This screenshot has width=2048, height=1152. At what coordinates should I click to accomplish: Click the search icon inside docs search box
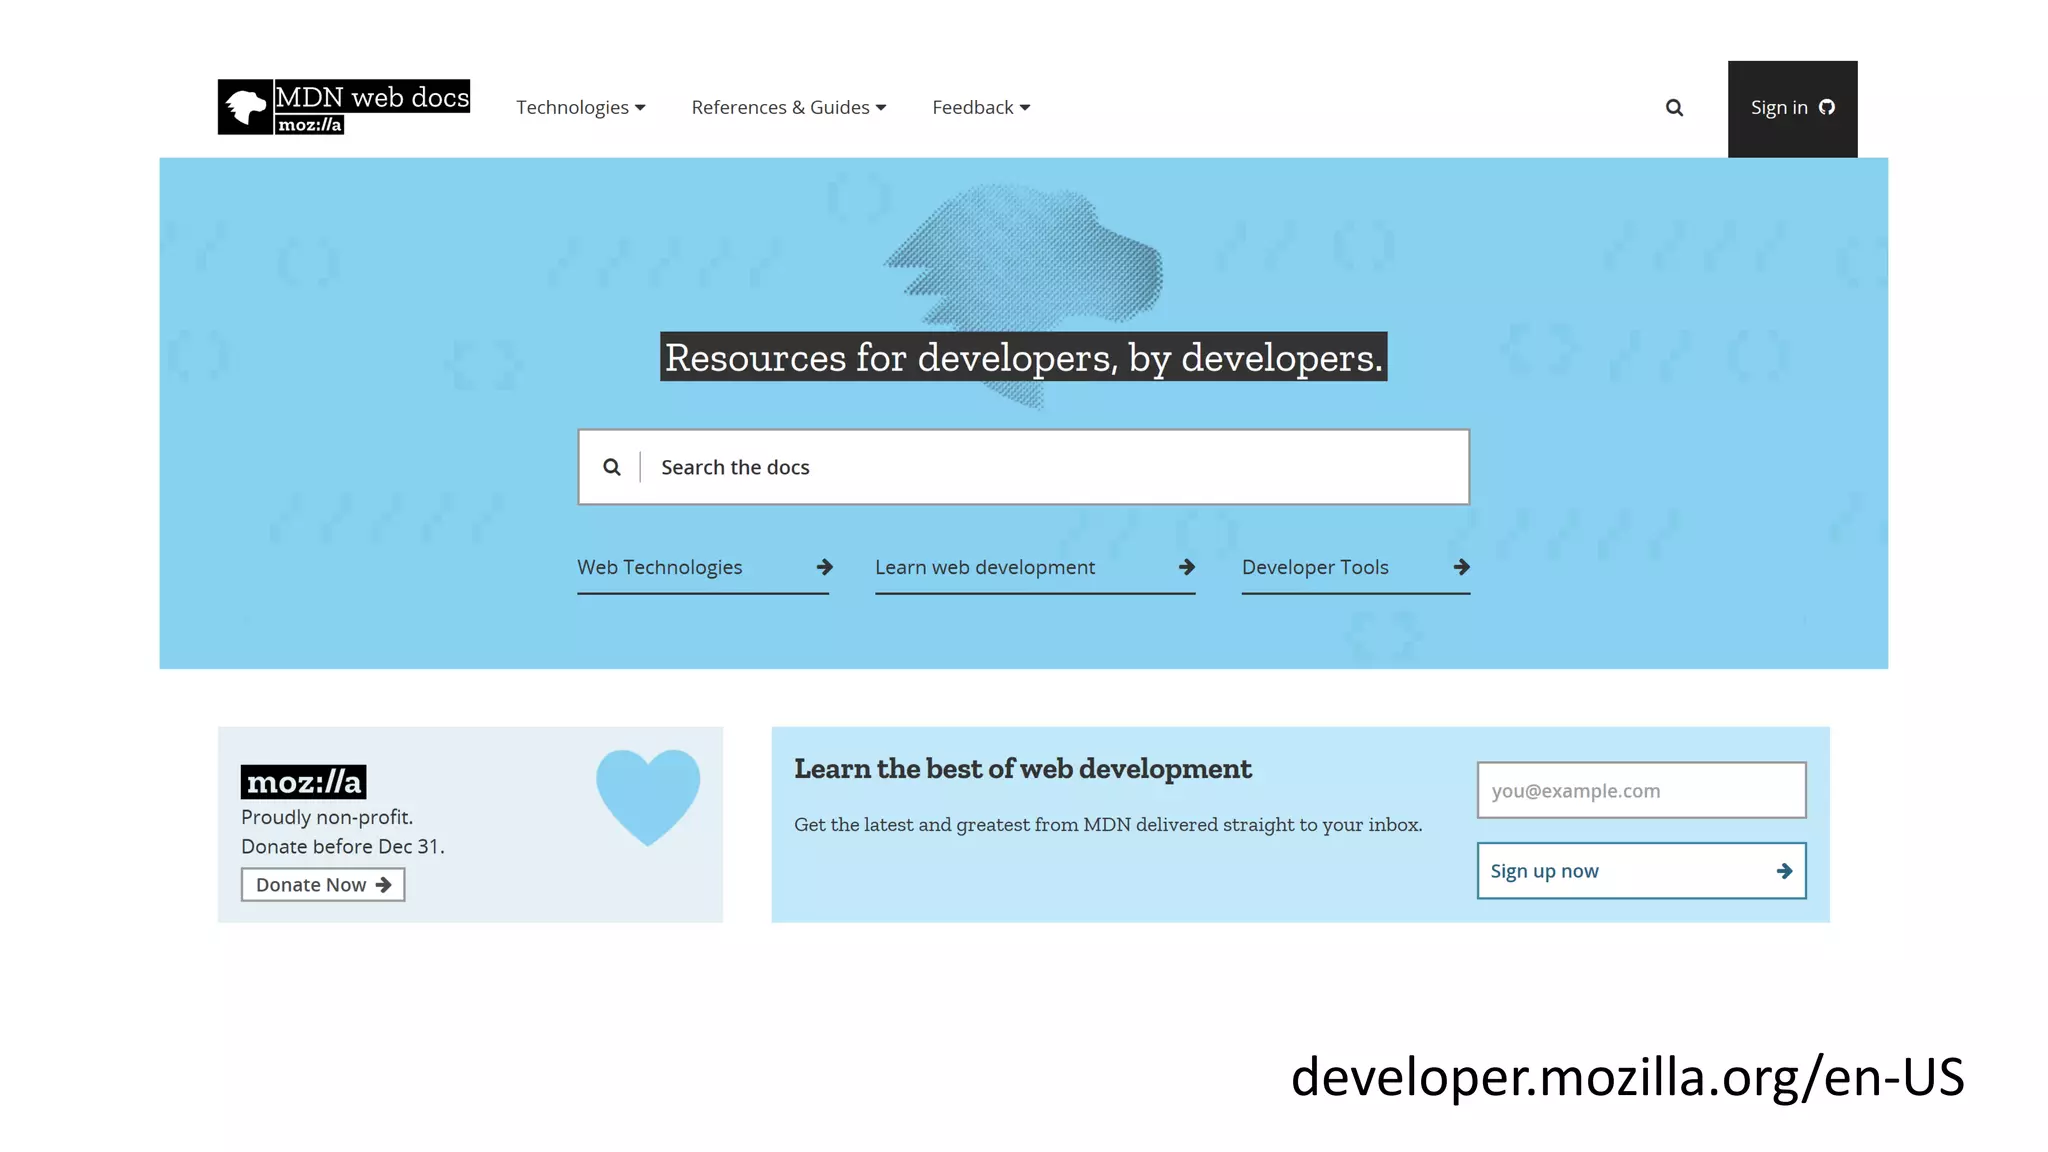coord(612,467)
